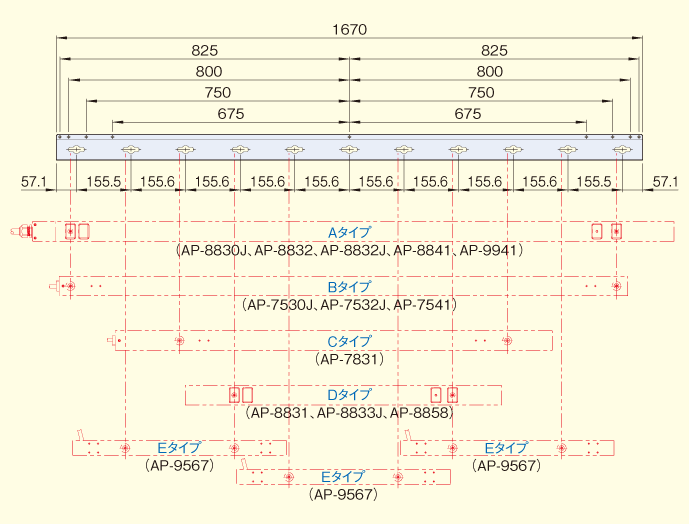Select the blue Aタイプ label
The image size is (689, 524).
(x=349, y=232)
